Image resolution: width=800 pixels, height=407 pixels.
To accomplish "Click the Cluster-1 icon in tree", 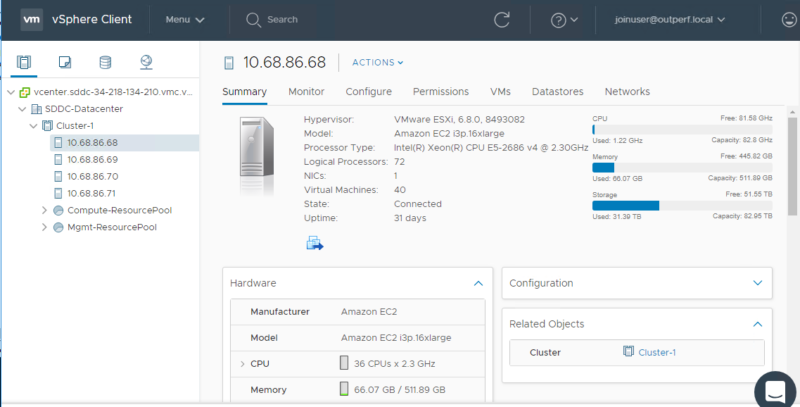I will [x=47, y=126].
